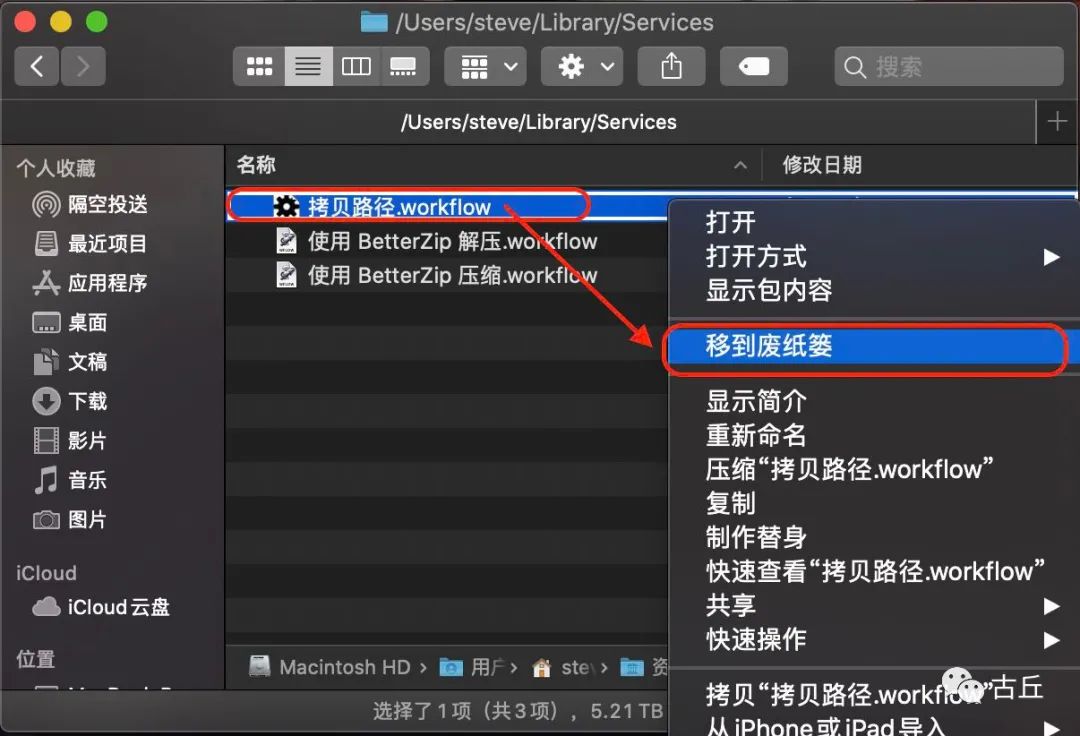Switch to gallery view
The height and width of the screenshot is (736, 1080).
pyautogui.click(x=404, y=66)
